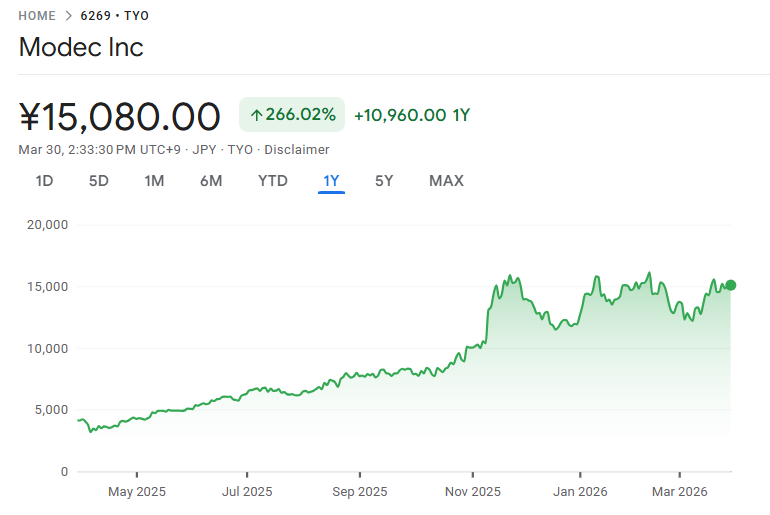Display the MAX time range
Screen dimensions: 770x515
coord(446,181)
